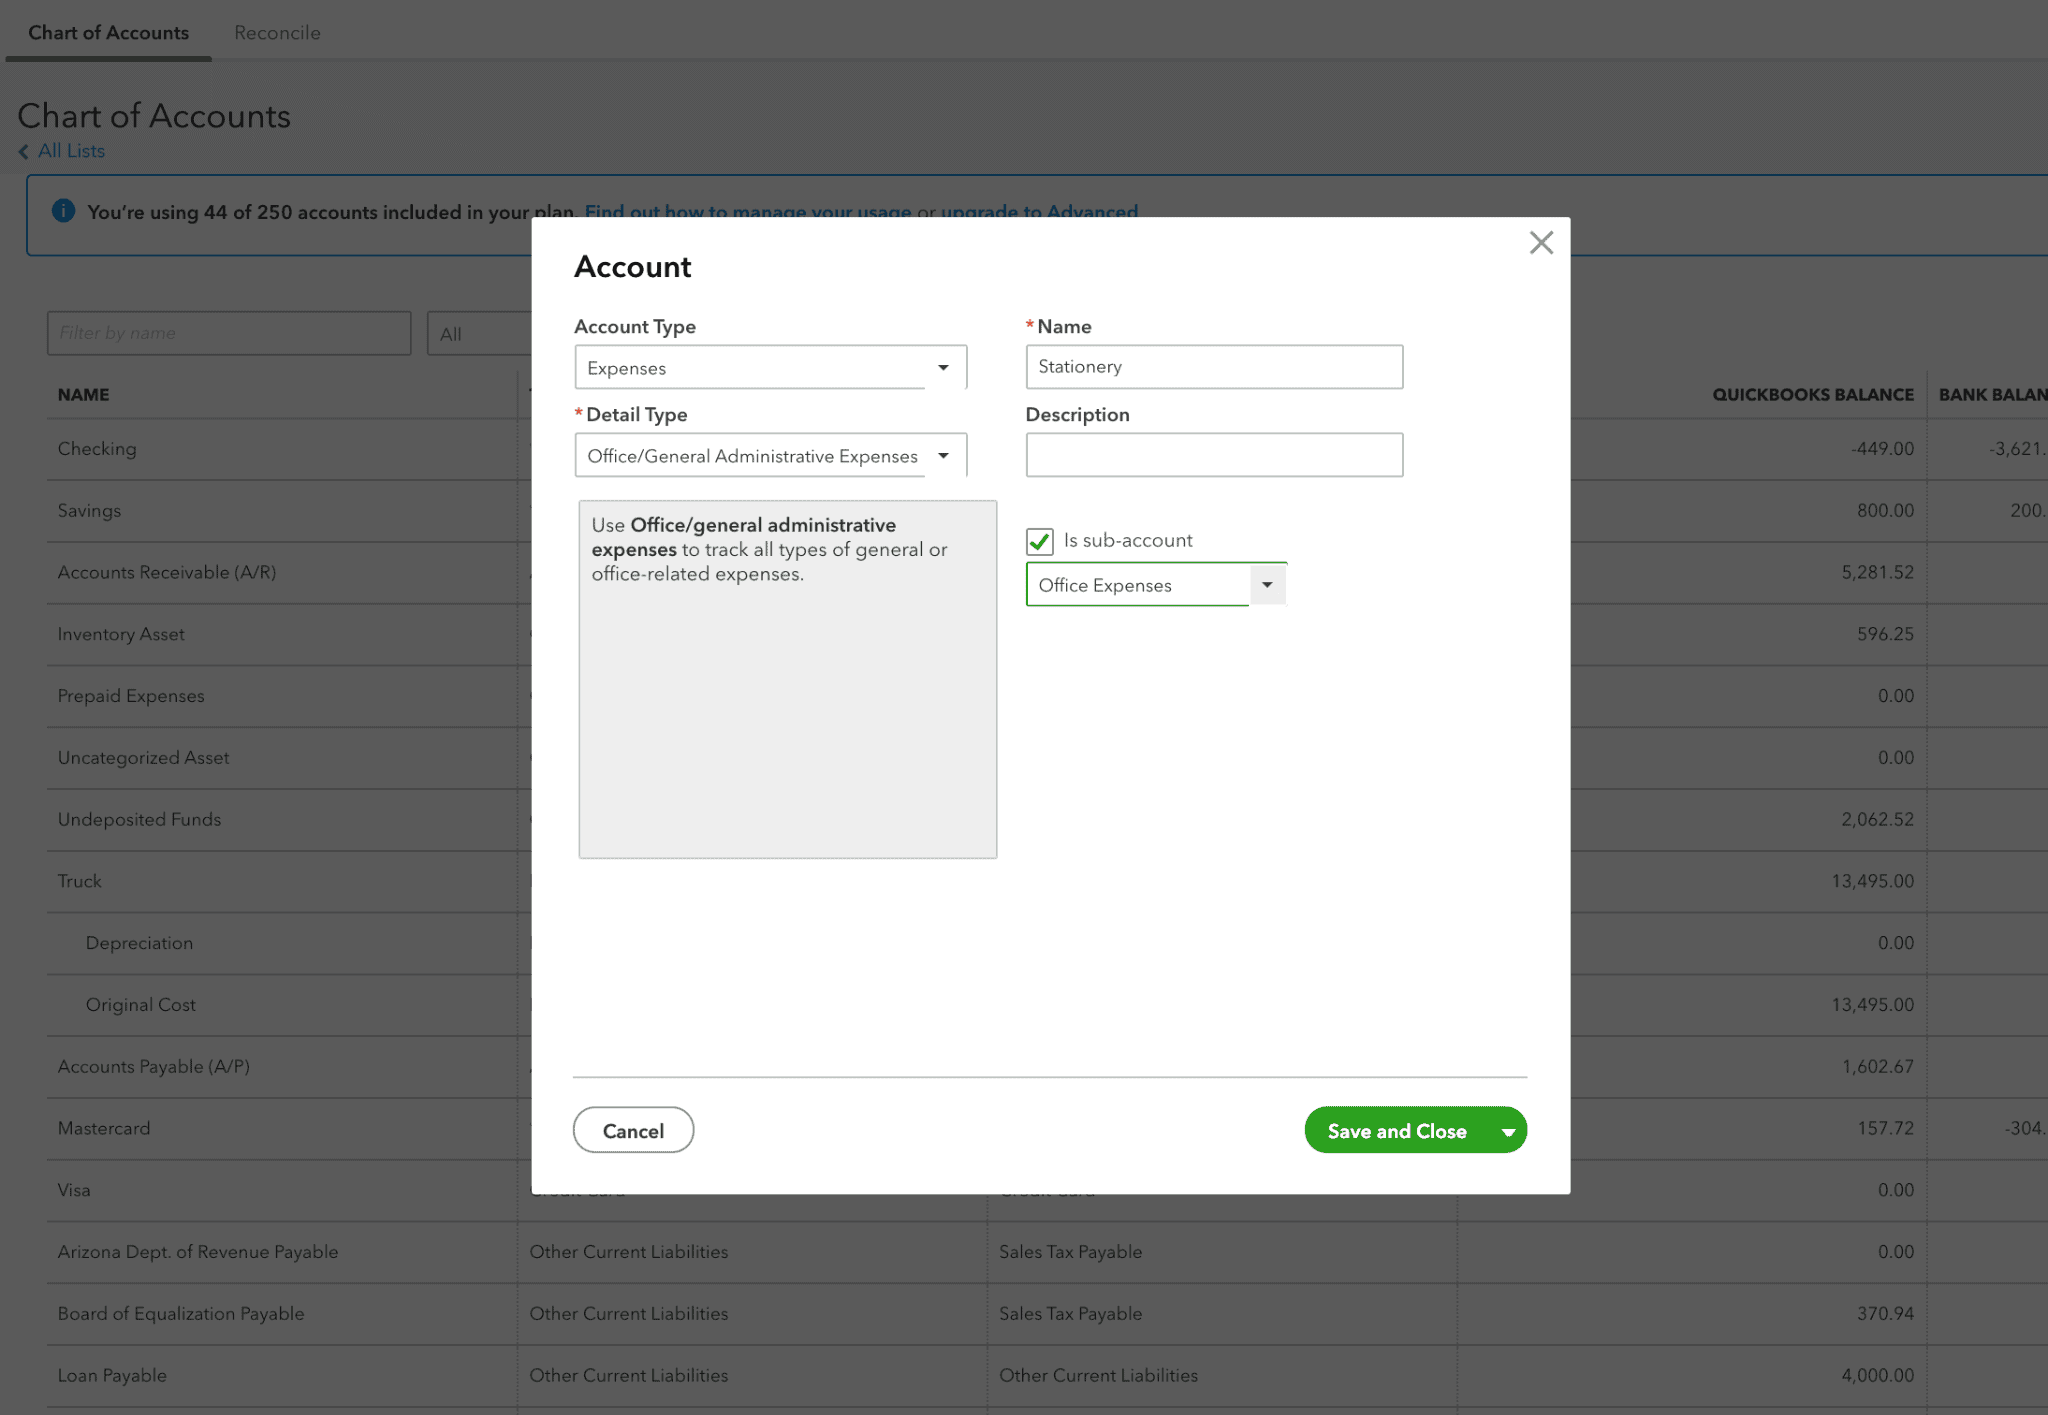Image resolution: width=2048 pixels, height=1415 pixels.
Task: Switch to the Chart of Accounts tab
Action: point(108,32)
